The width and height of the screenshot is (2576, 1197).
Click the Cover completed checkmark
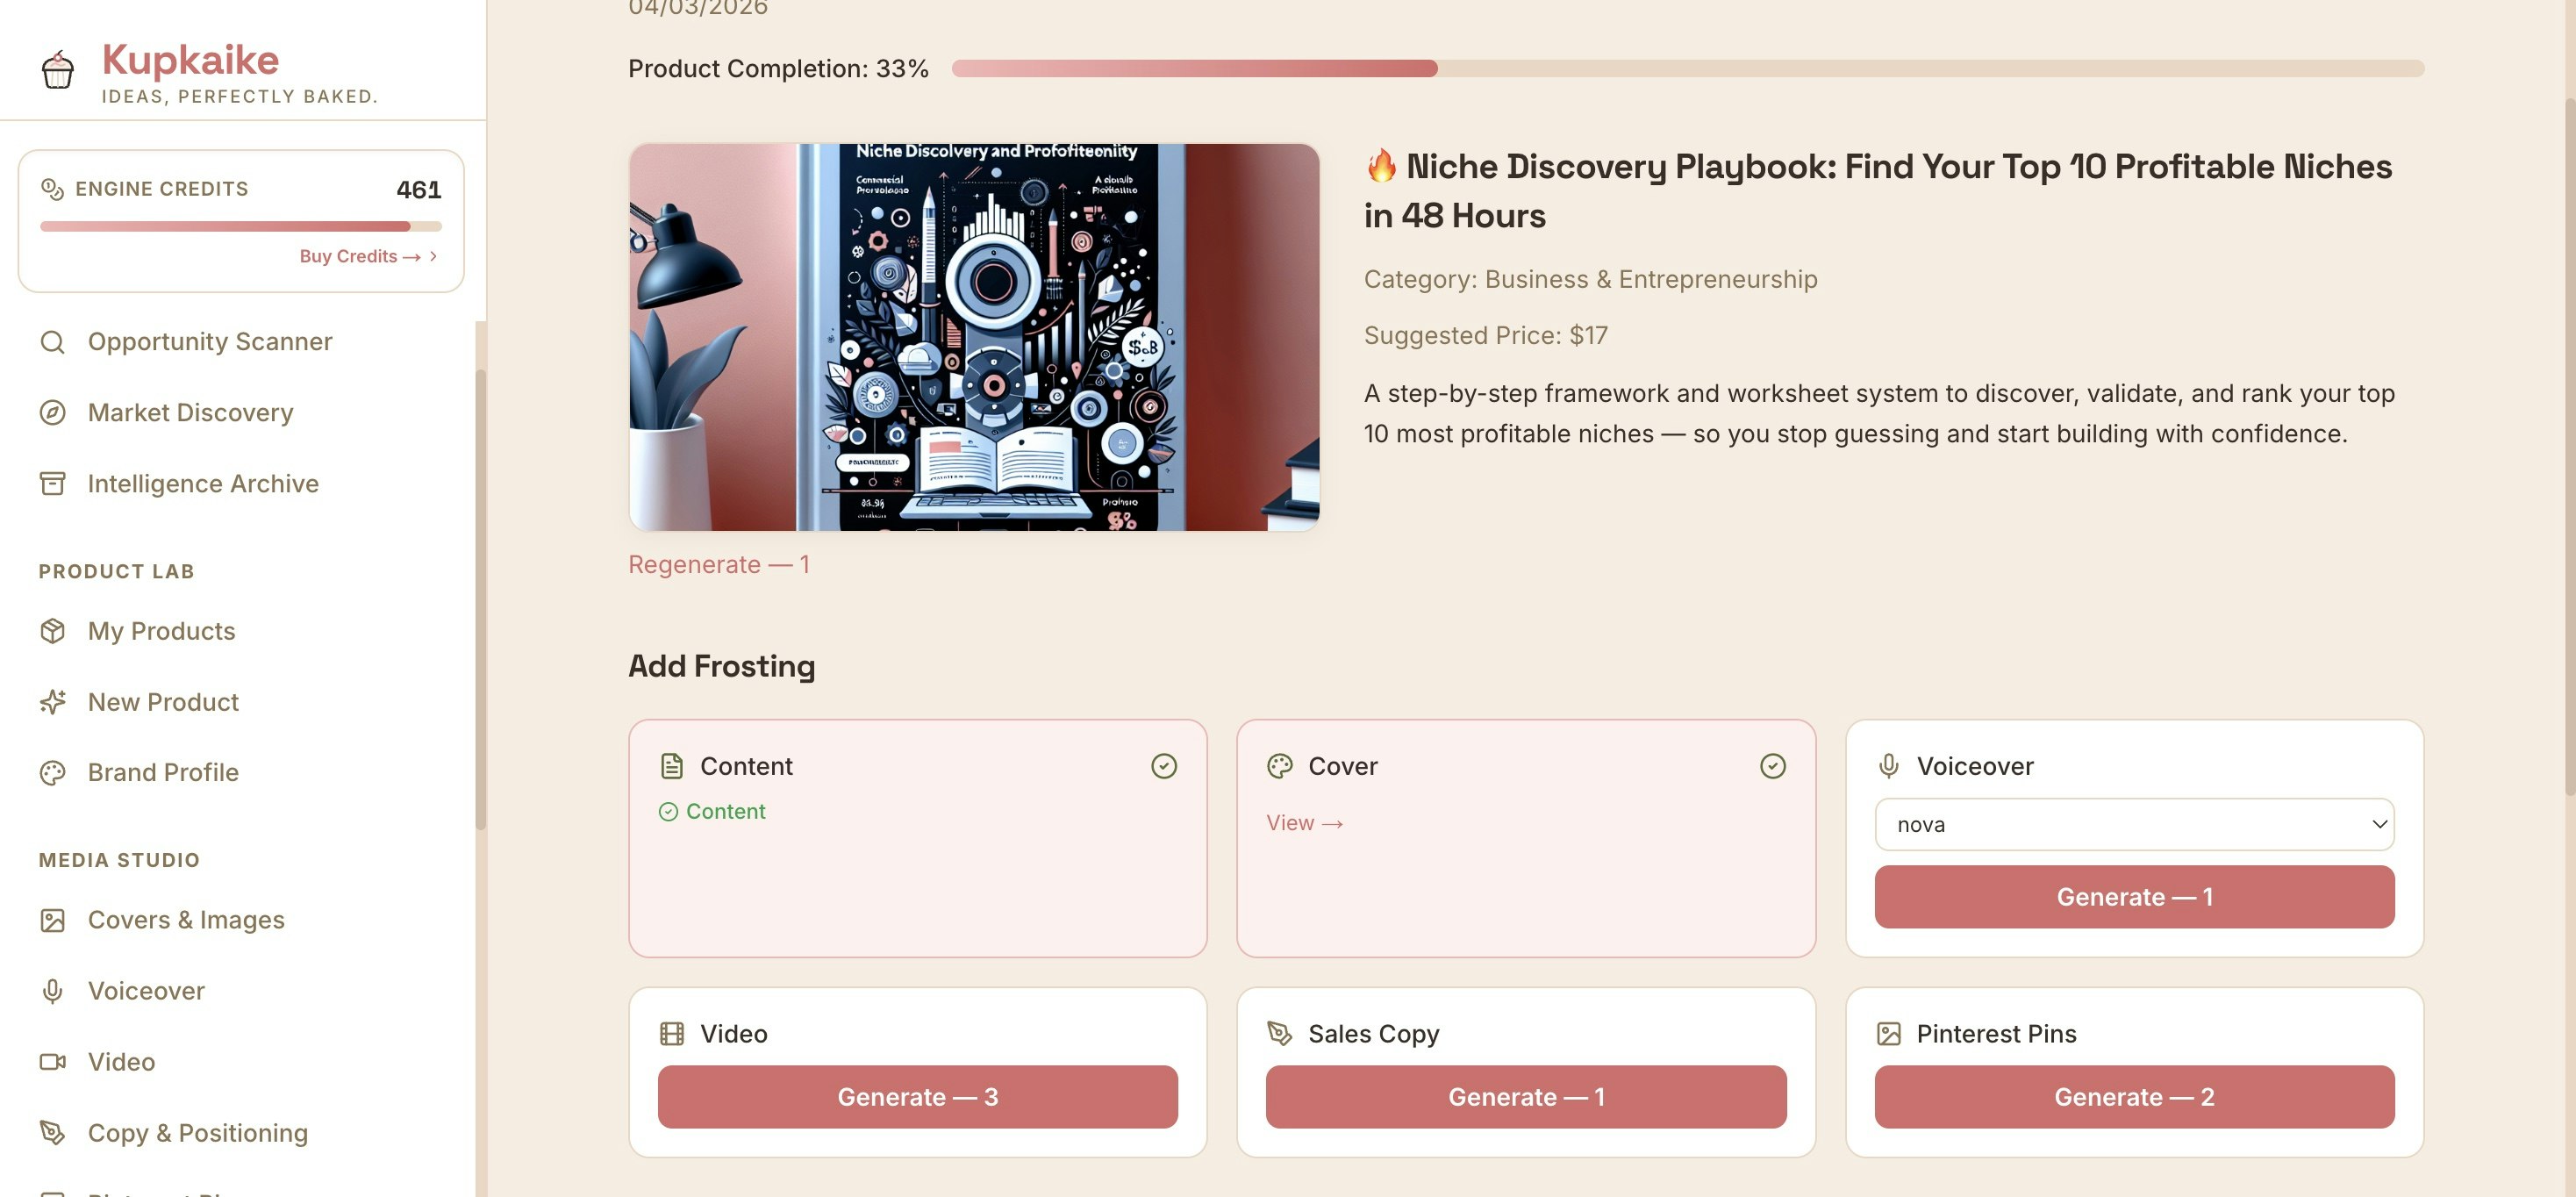pos(1773,765)
